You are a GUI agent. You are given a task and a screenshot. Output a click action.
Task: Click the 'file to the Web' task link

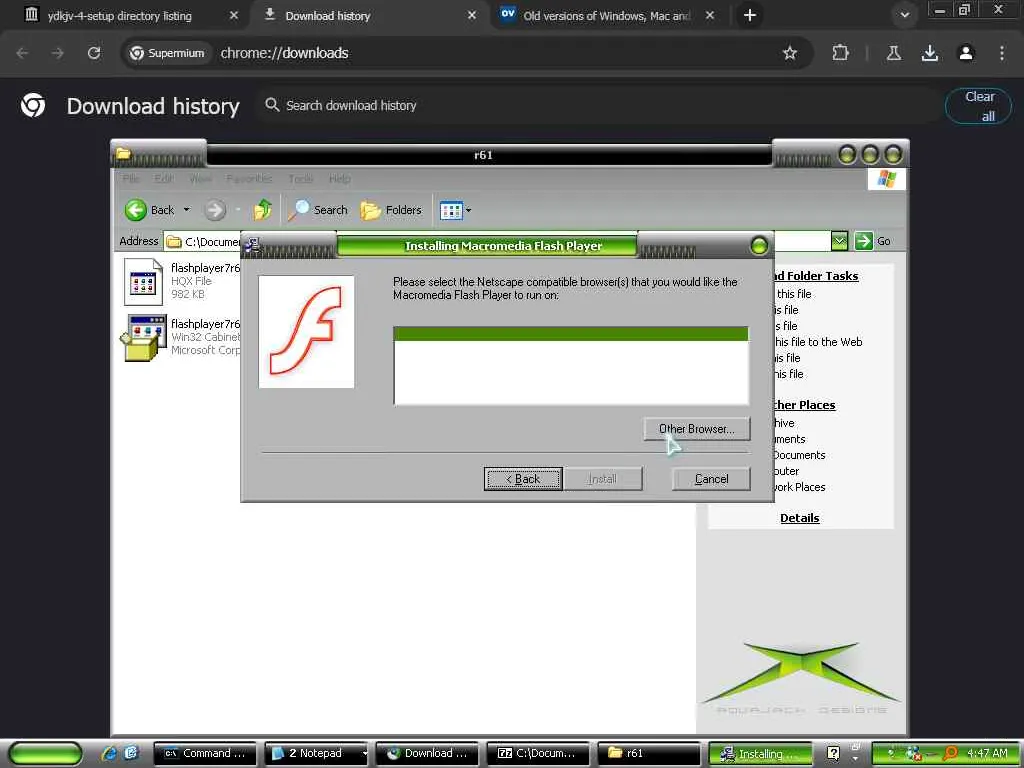818,342
